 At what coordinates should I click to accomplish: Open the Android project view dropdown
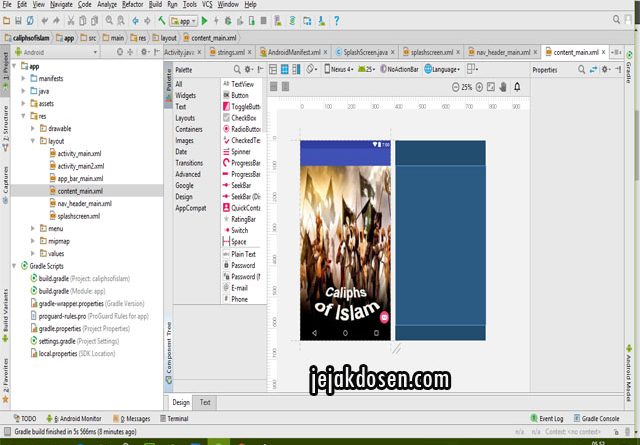pyautogui.click(x=56, y=52)
